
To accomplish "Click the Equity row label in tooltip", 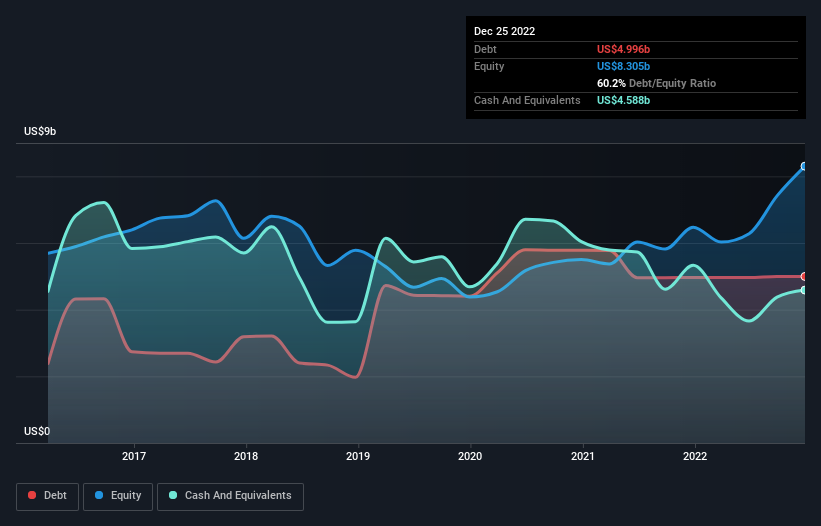I will point(489,66).
